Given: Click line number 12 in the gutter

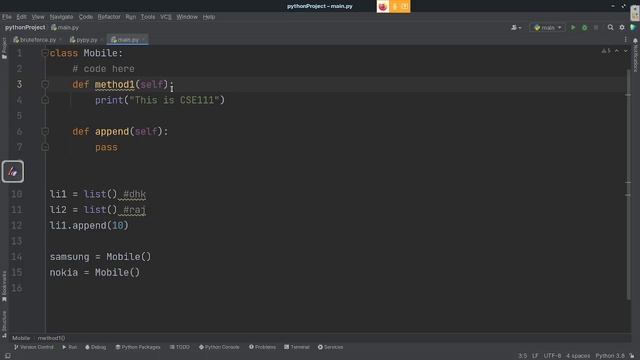Looking at the screenshot, I should click(17, 225).
